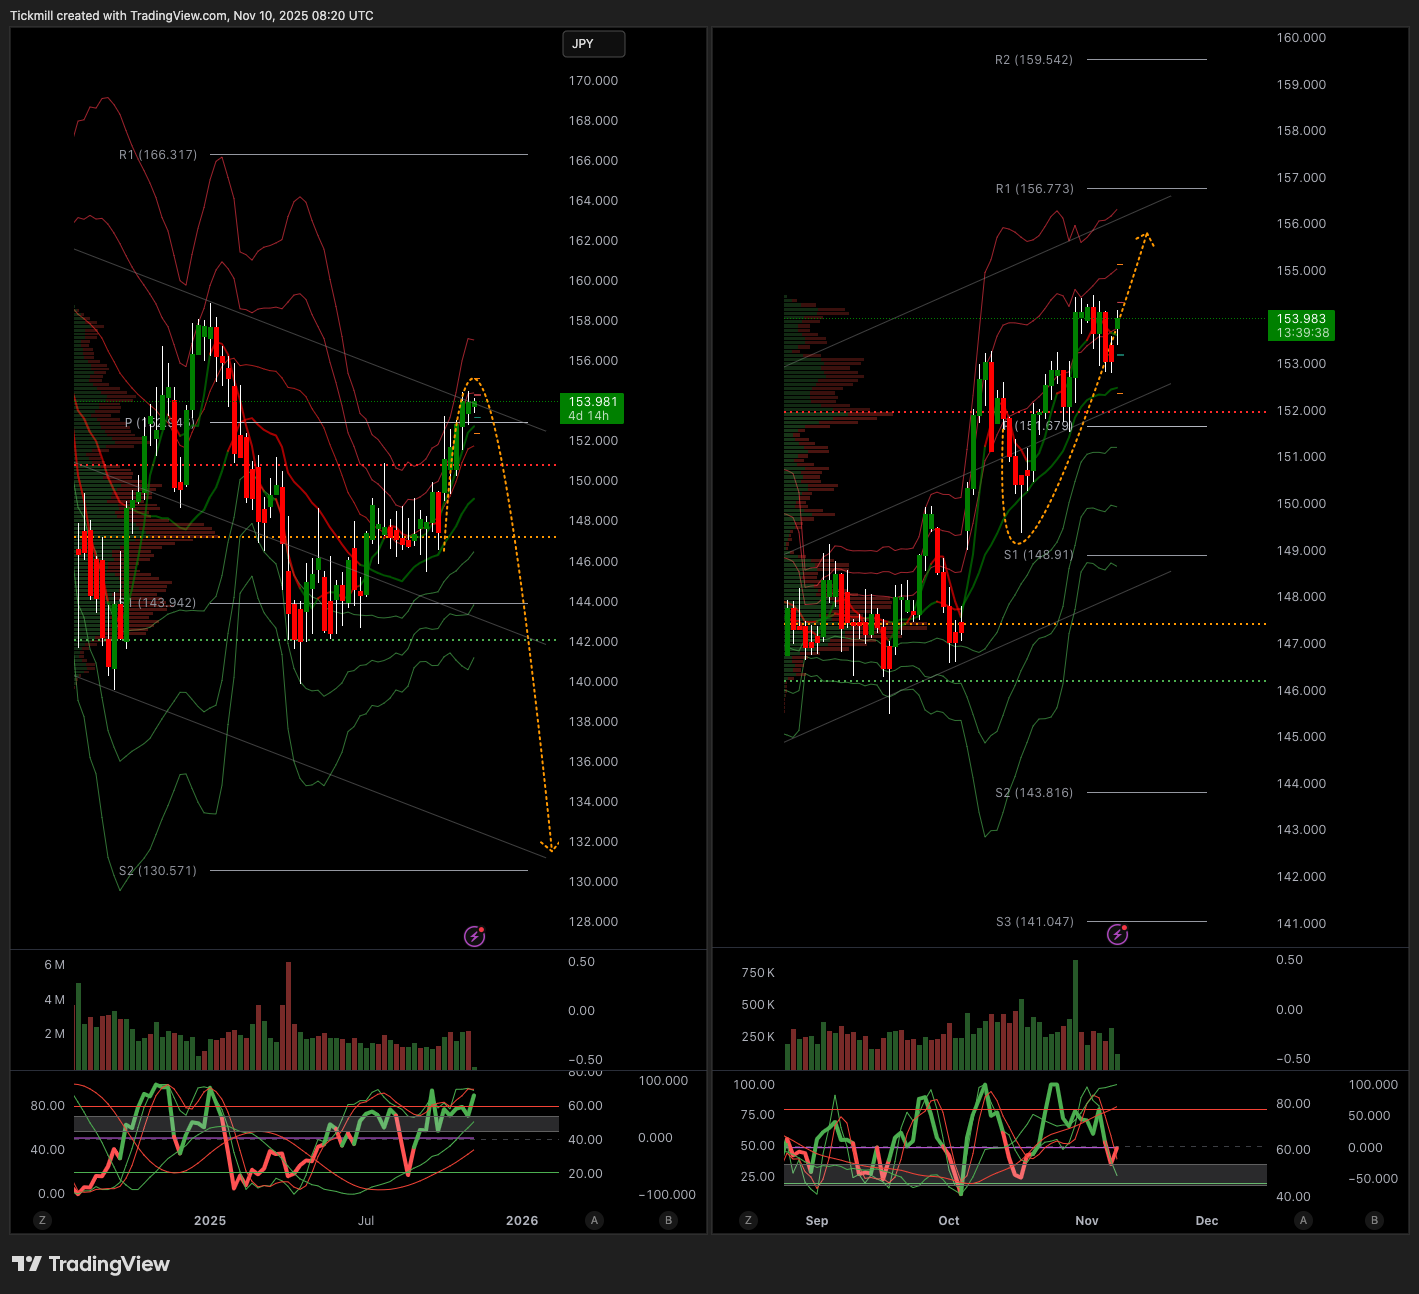Select the R2 (159.542) pivot label

click(1033, 60)
